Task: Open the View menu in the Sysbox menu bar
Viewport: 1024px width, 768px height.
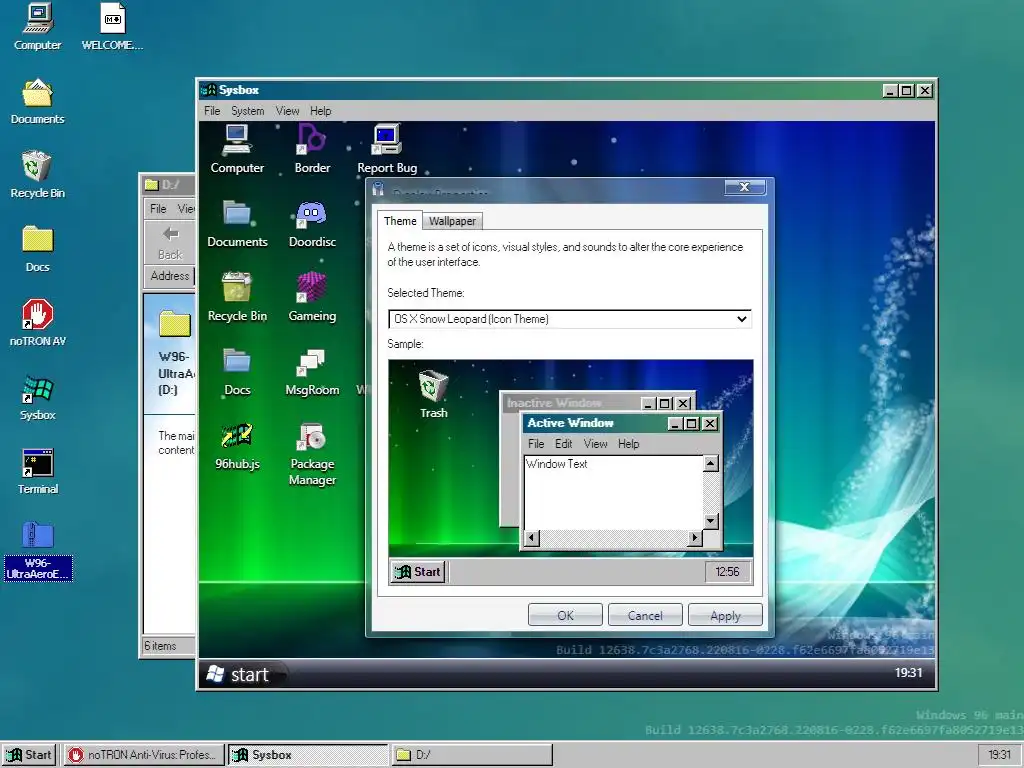Action: 287,111
